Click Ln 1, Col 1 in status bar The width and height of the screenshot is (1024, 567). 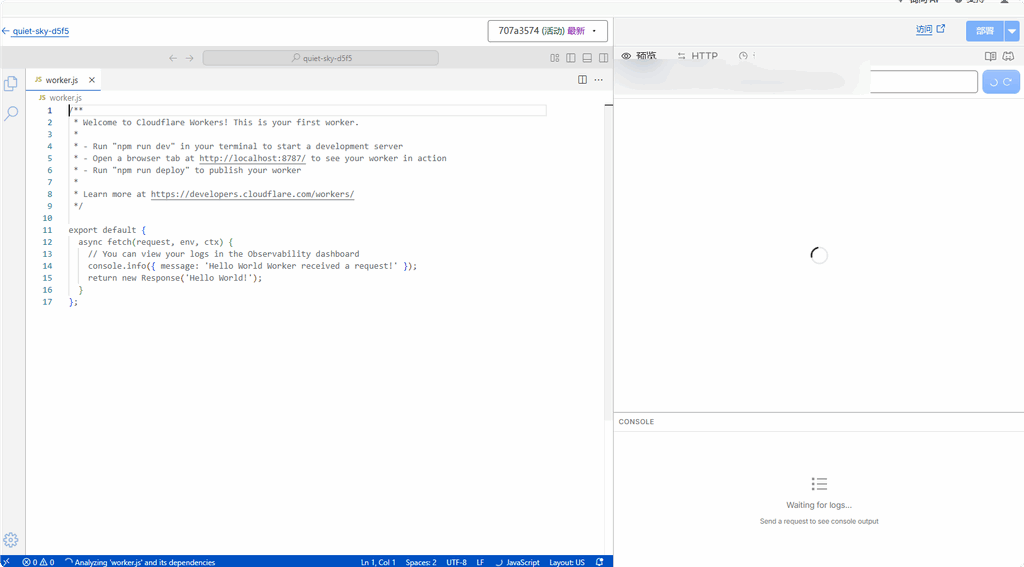click(378, 562)
